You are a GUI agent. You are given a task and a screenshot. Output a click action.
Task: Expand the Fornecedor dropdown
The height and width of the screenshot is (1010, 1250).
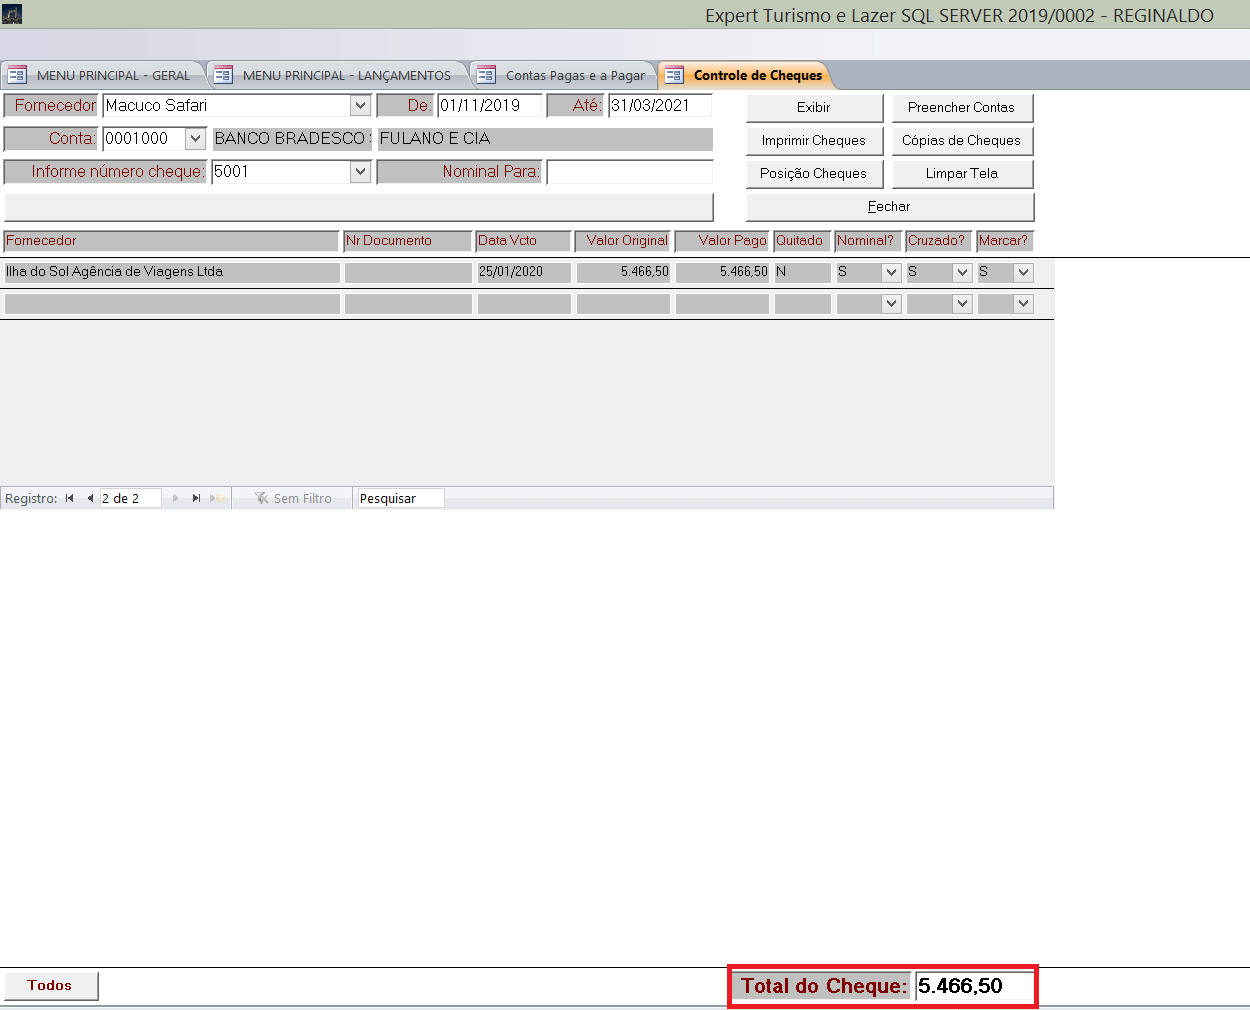(360, 106)
